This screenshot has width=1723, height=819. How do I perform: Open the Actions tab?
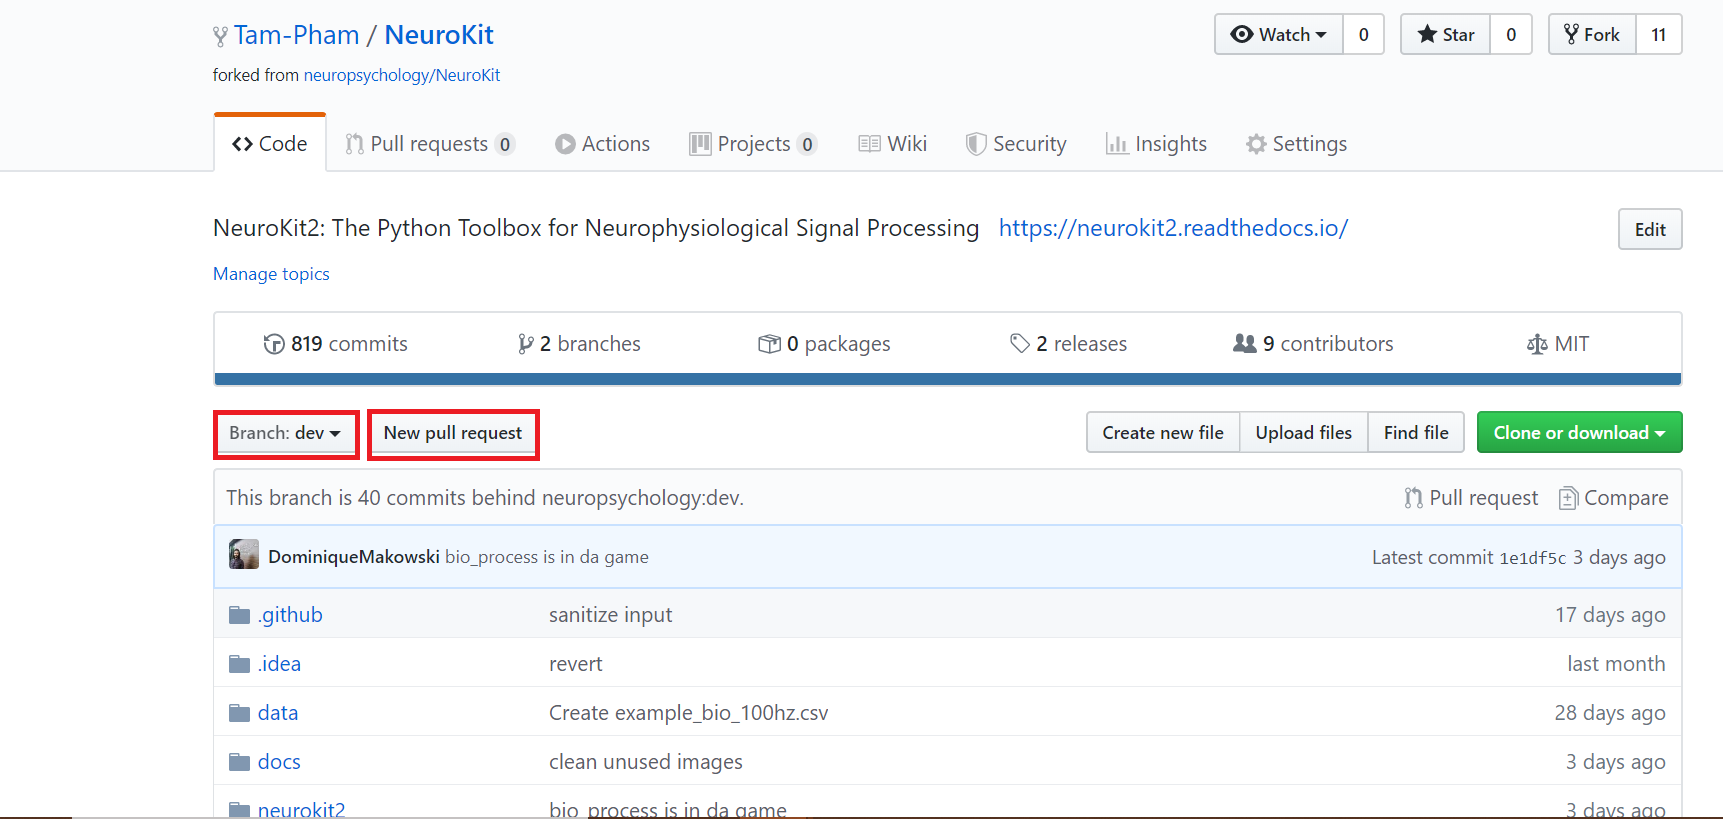pos(603,144)
